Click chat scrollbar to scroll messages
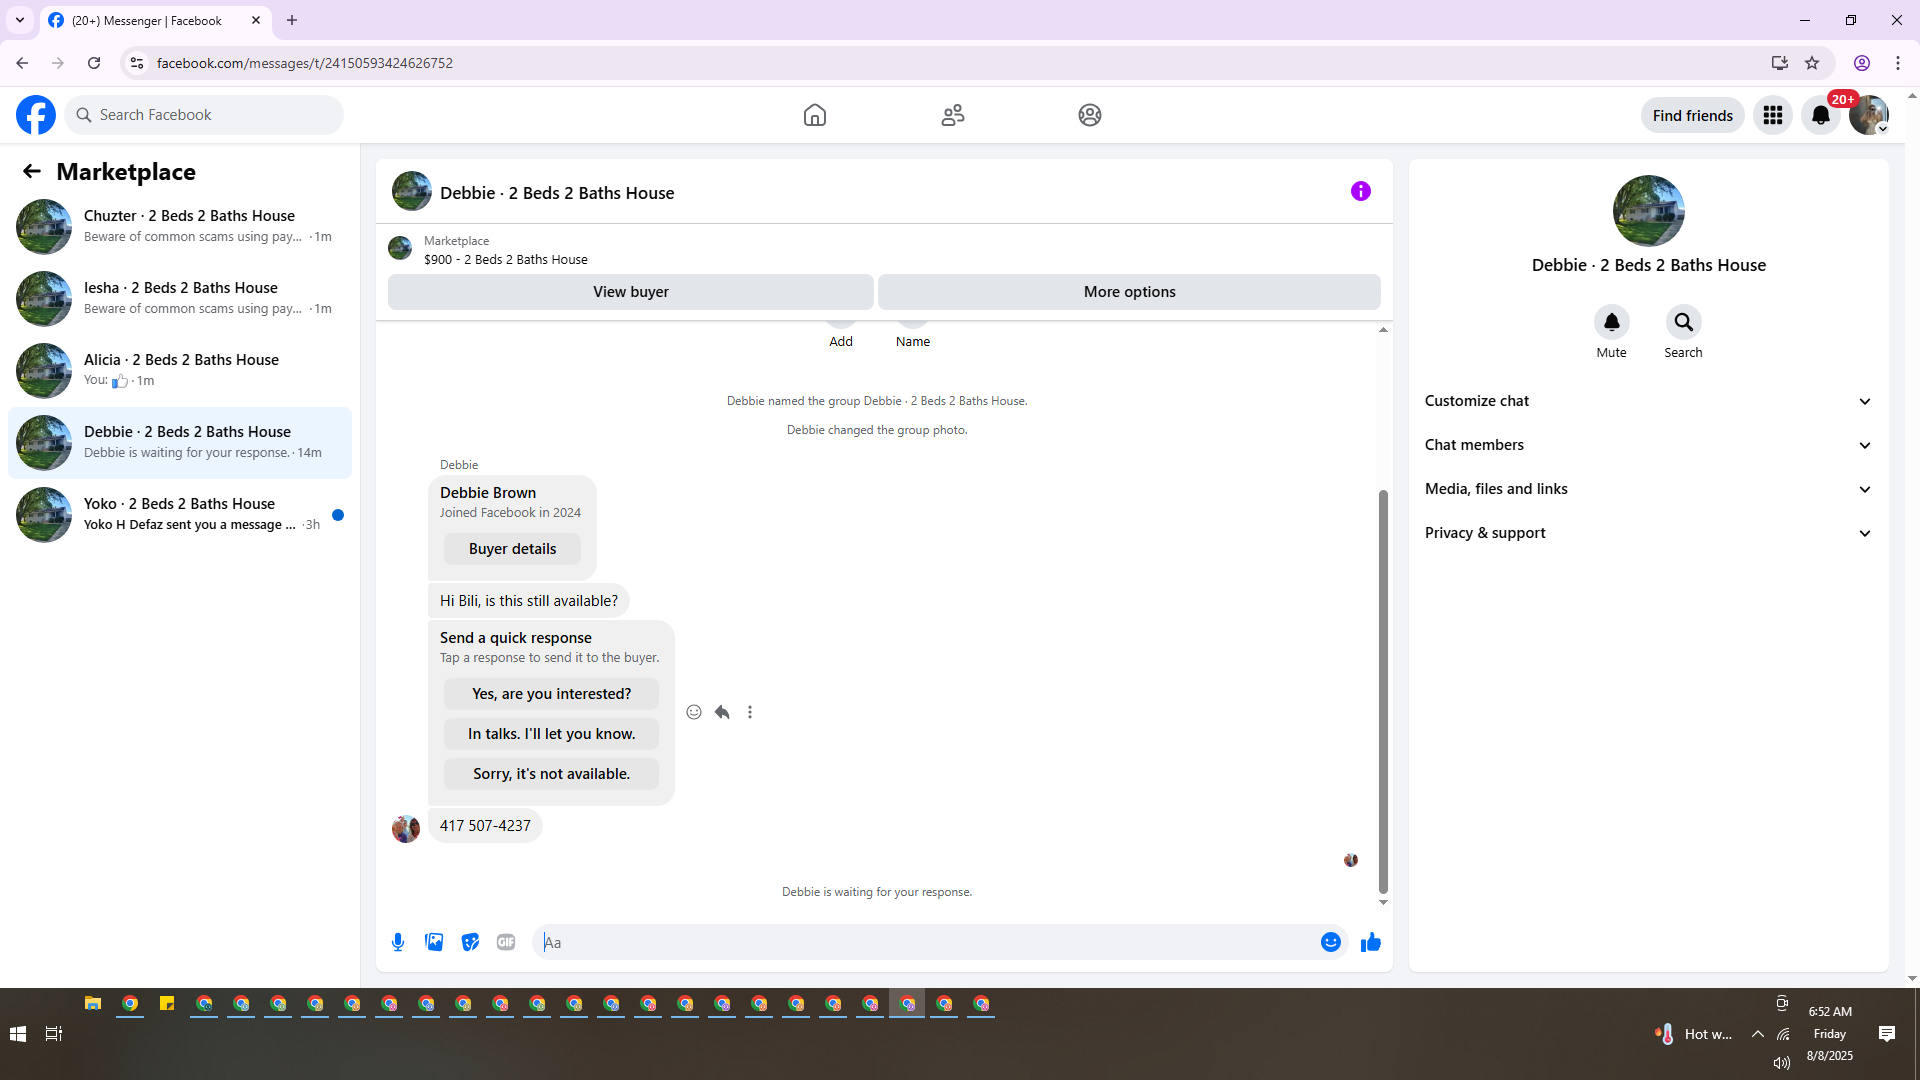Image resolution: width=1920 pixels, height=1080 pixels. click(1383, 690)
